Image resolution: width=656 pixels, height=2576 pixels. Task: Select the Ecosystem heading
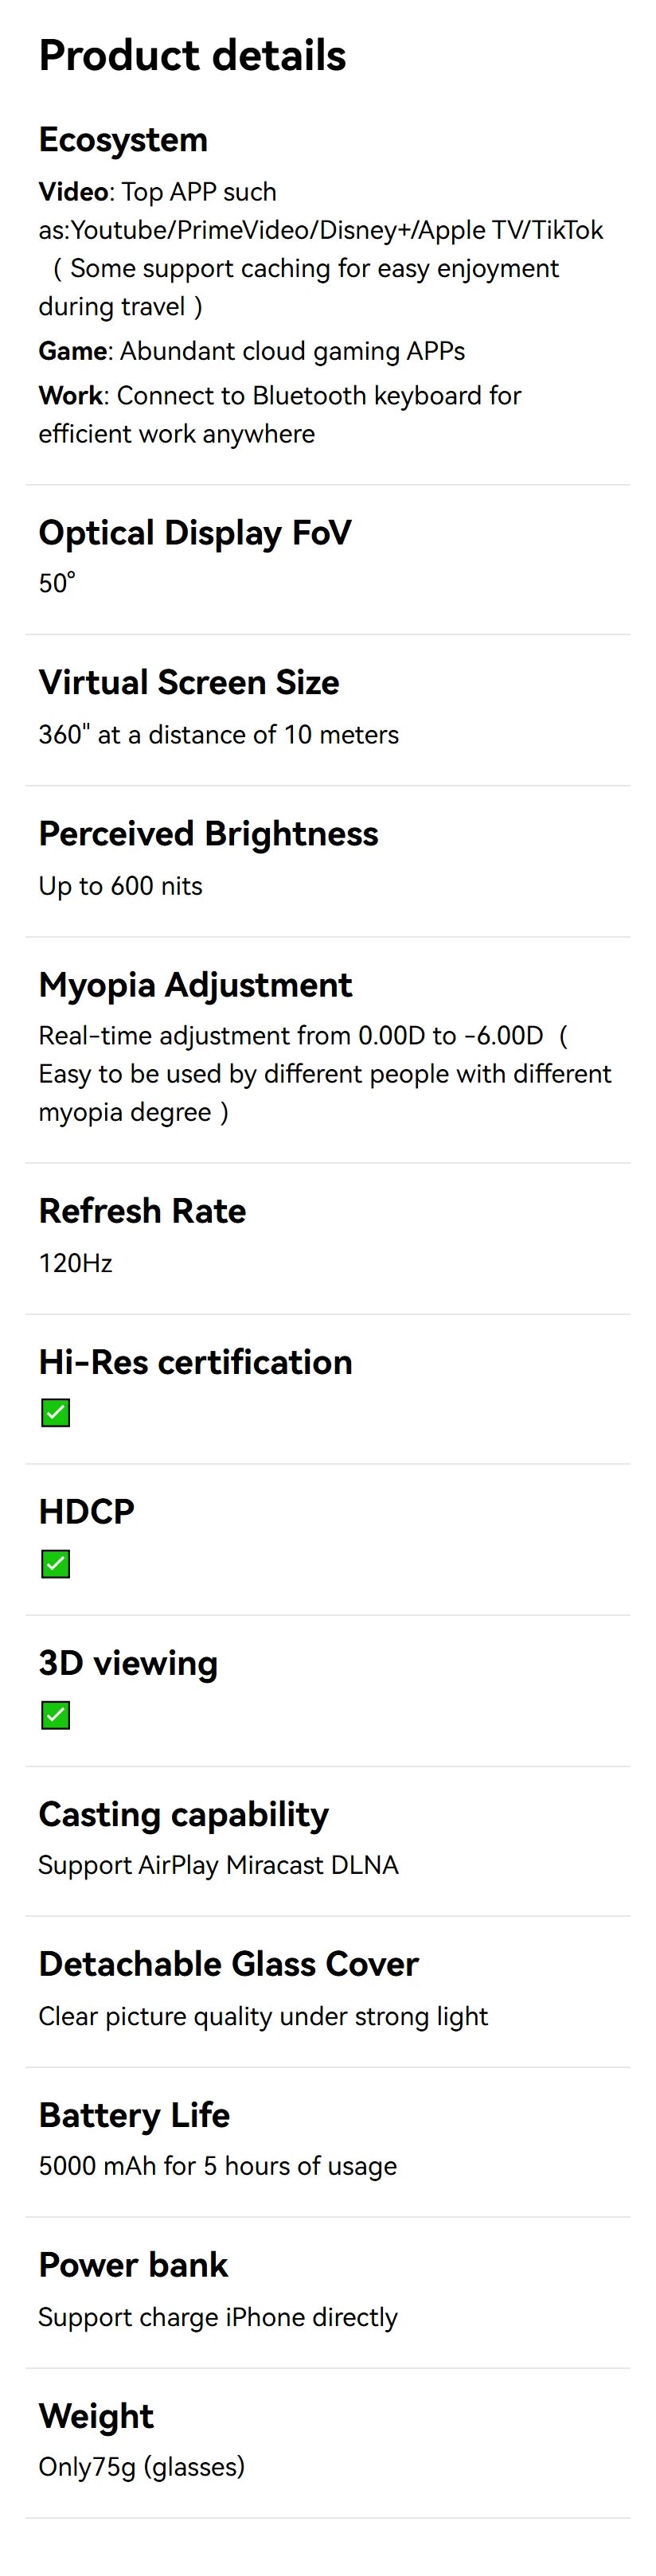(123, 140)
